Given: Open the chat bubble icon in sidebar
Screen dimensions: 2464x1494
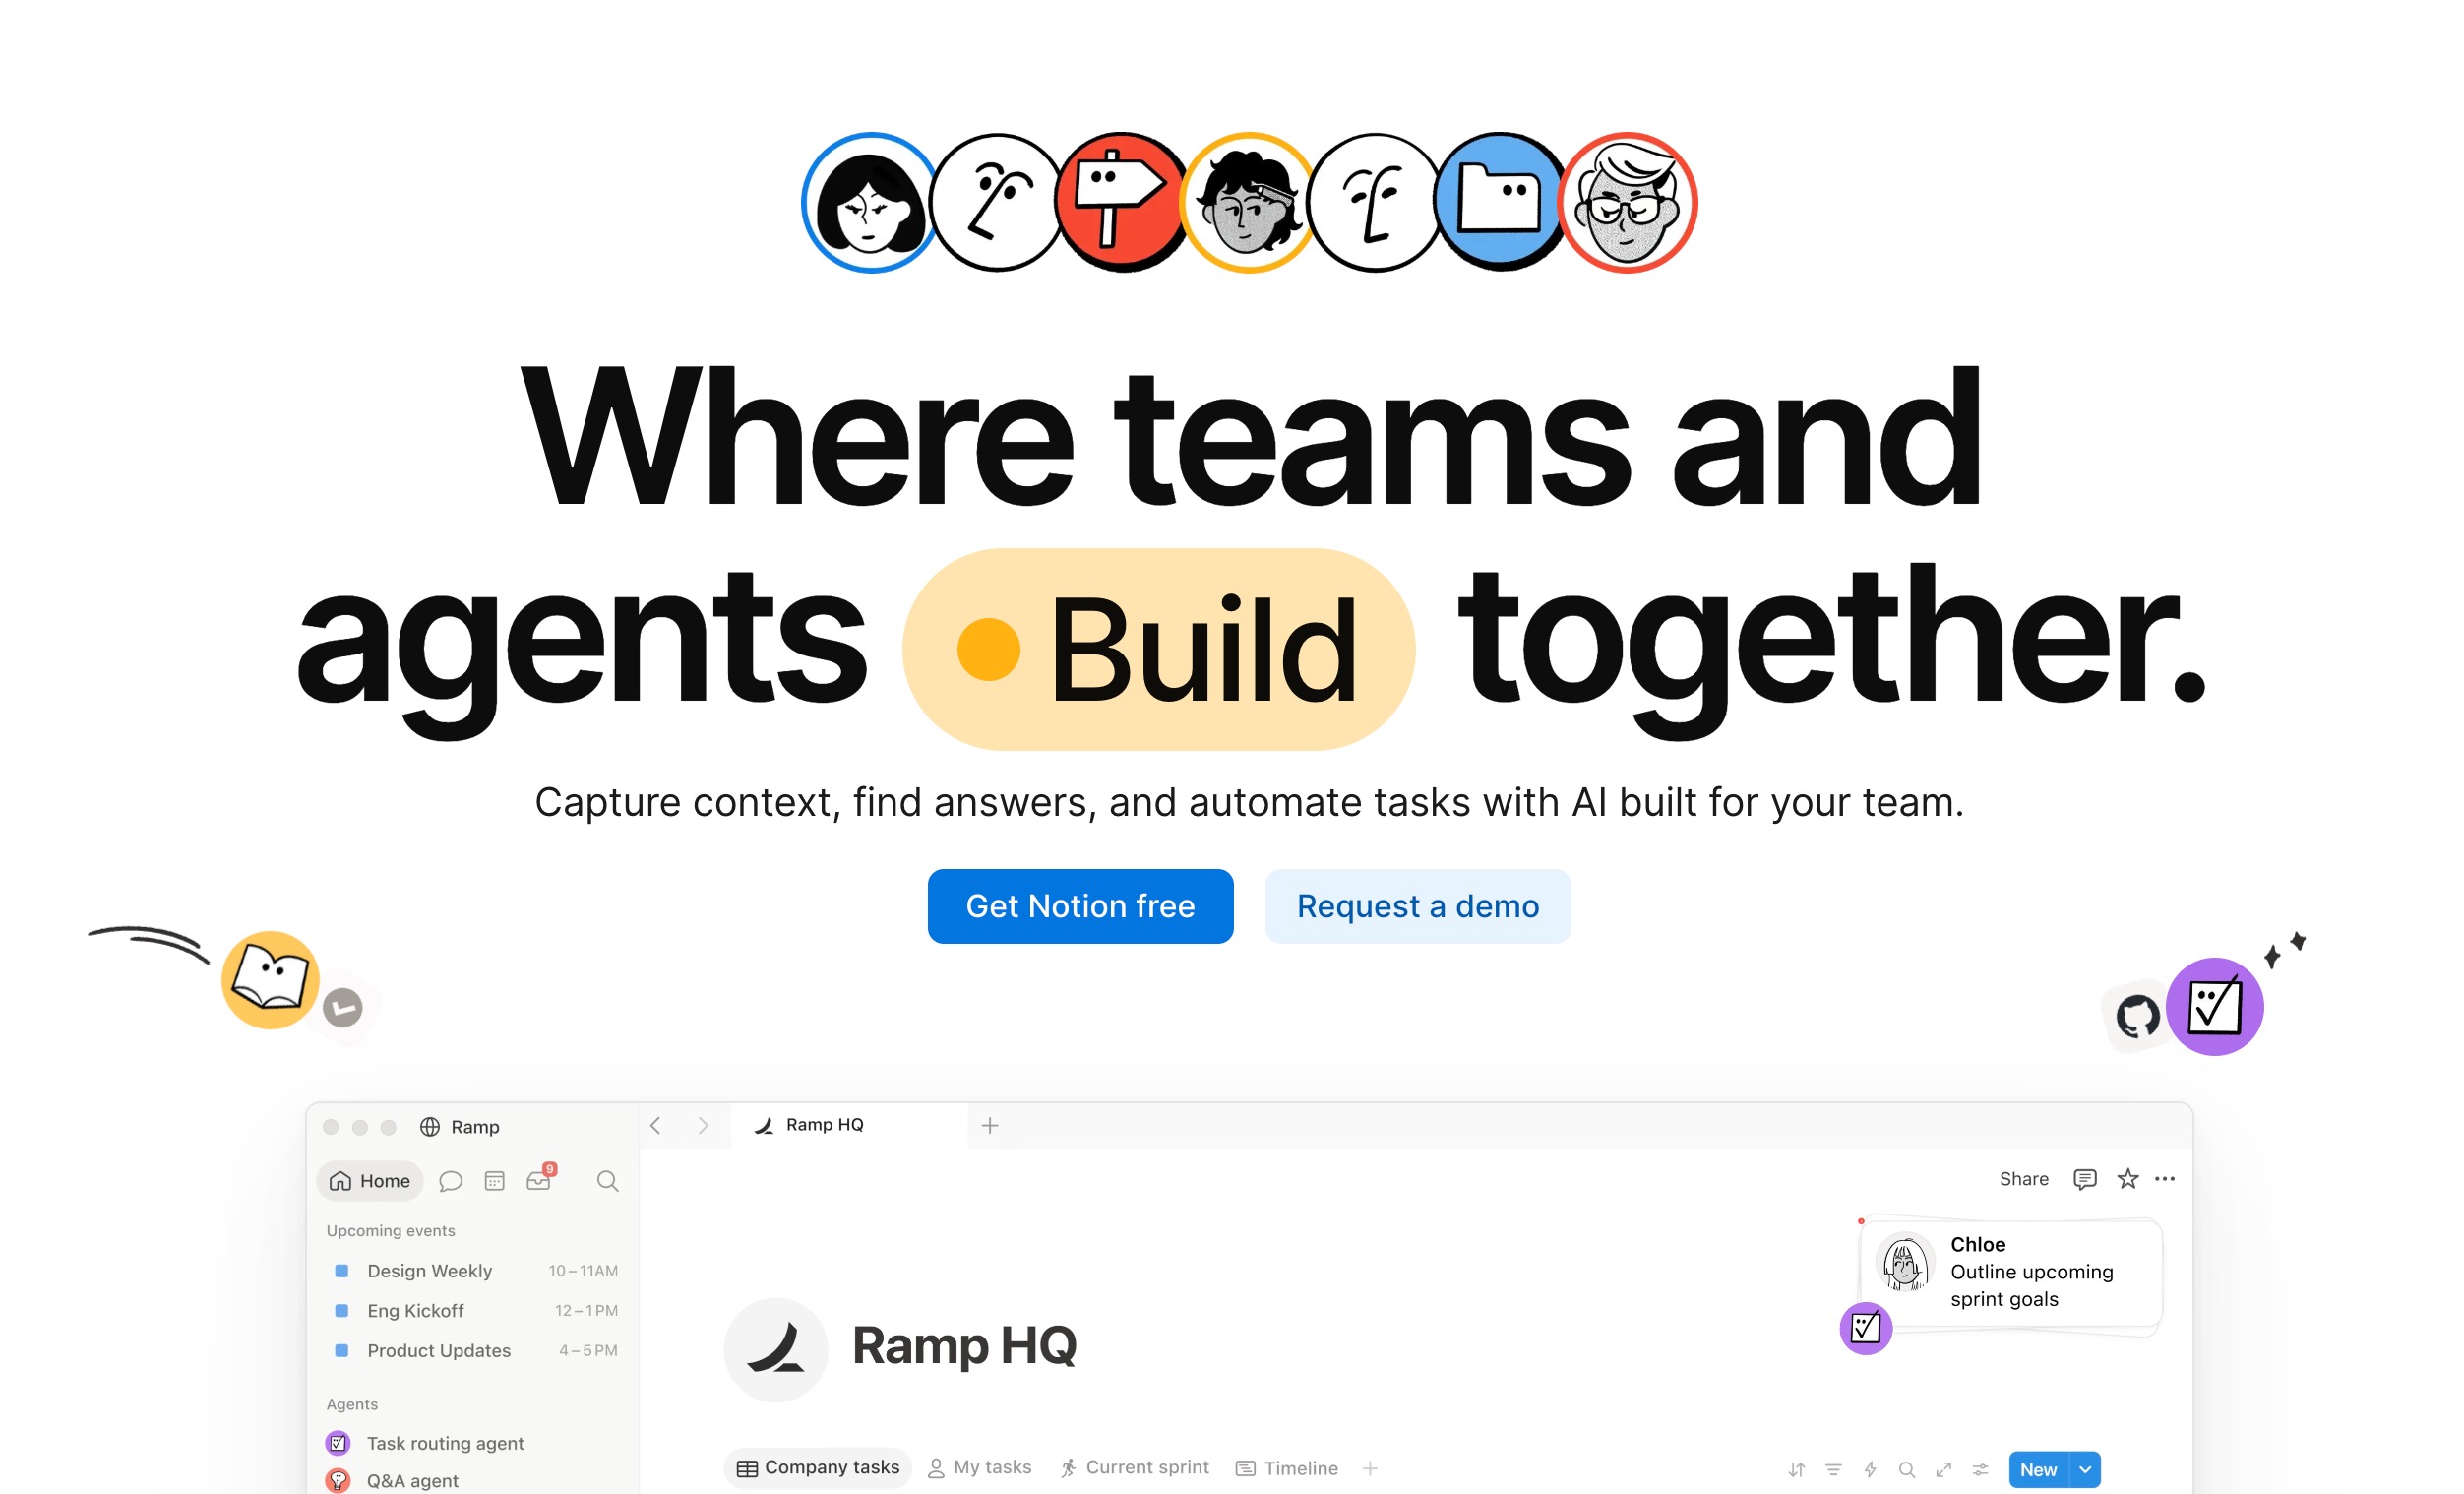Looking at the screenshot, I should click(450, 1181).
